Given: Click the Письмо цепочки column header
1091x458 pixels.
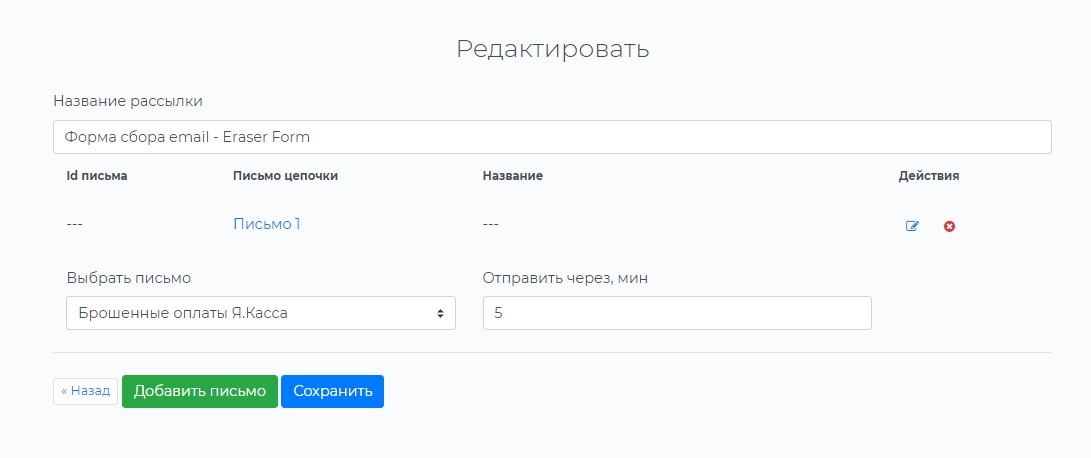Looking at the screenshot, I should coord(285,176).
